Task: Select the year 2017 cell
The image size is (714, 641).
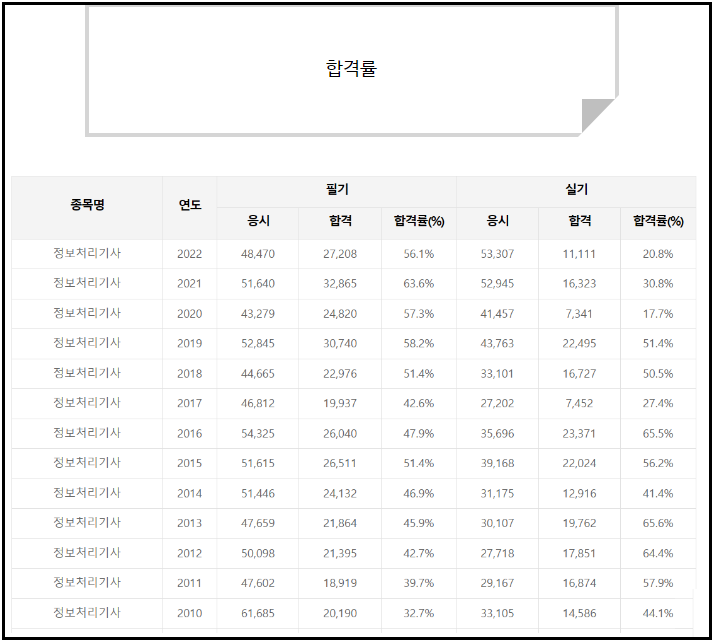Action: (189, 403)
